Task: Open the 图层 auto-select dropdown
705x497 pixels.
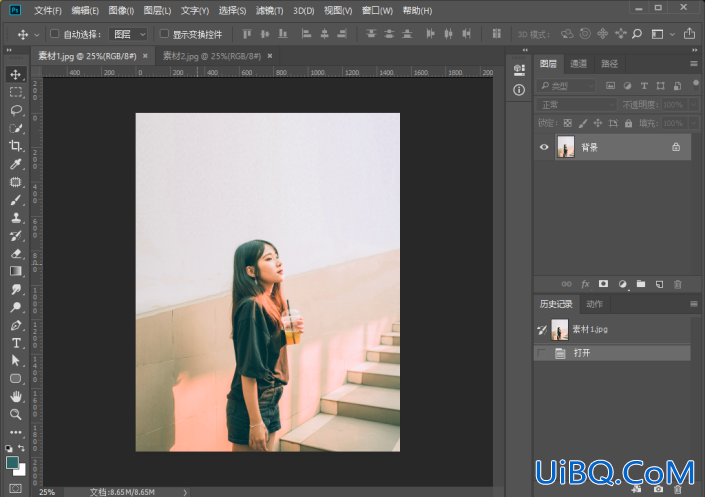Action: (x=129, y=34)
